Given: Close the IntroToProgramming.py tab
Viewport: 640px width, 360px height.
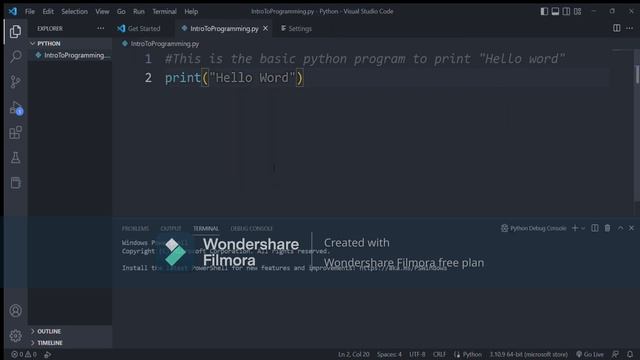Looking at the screenshot, I should point(266,28).
